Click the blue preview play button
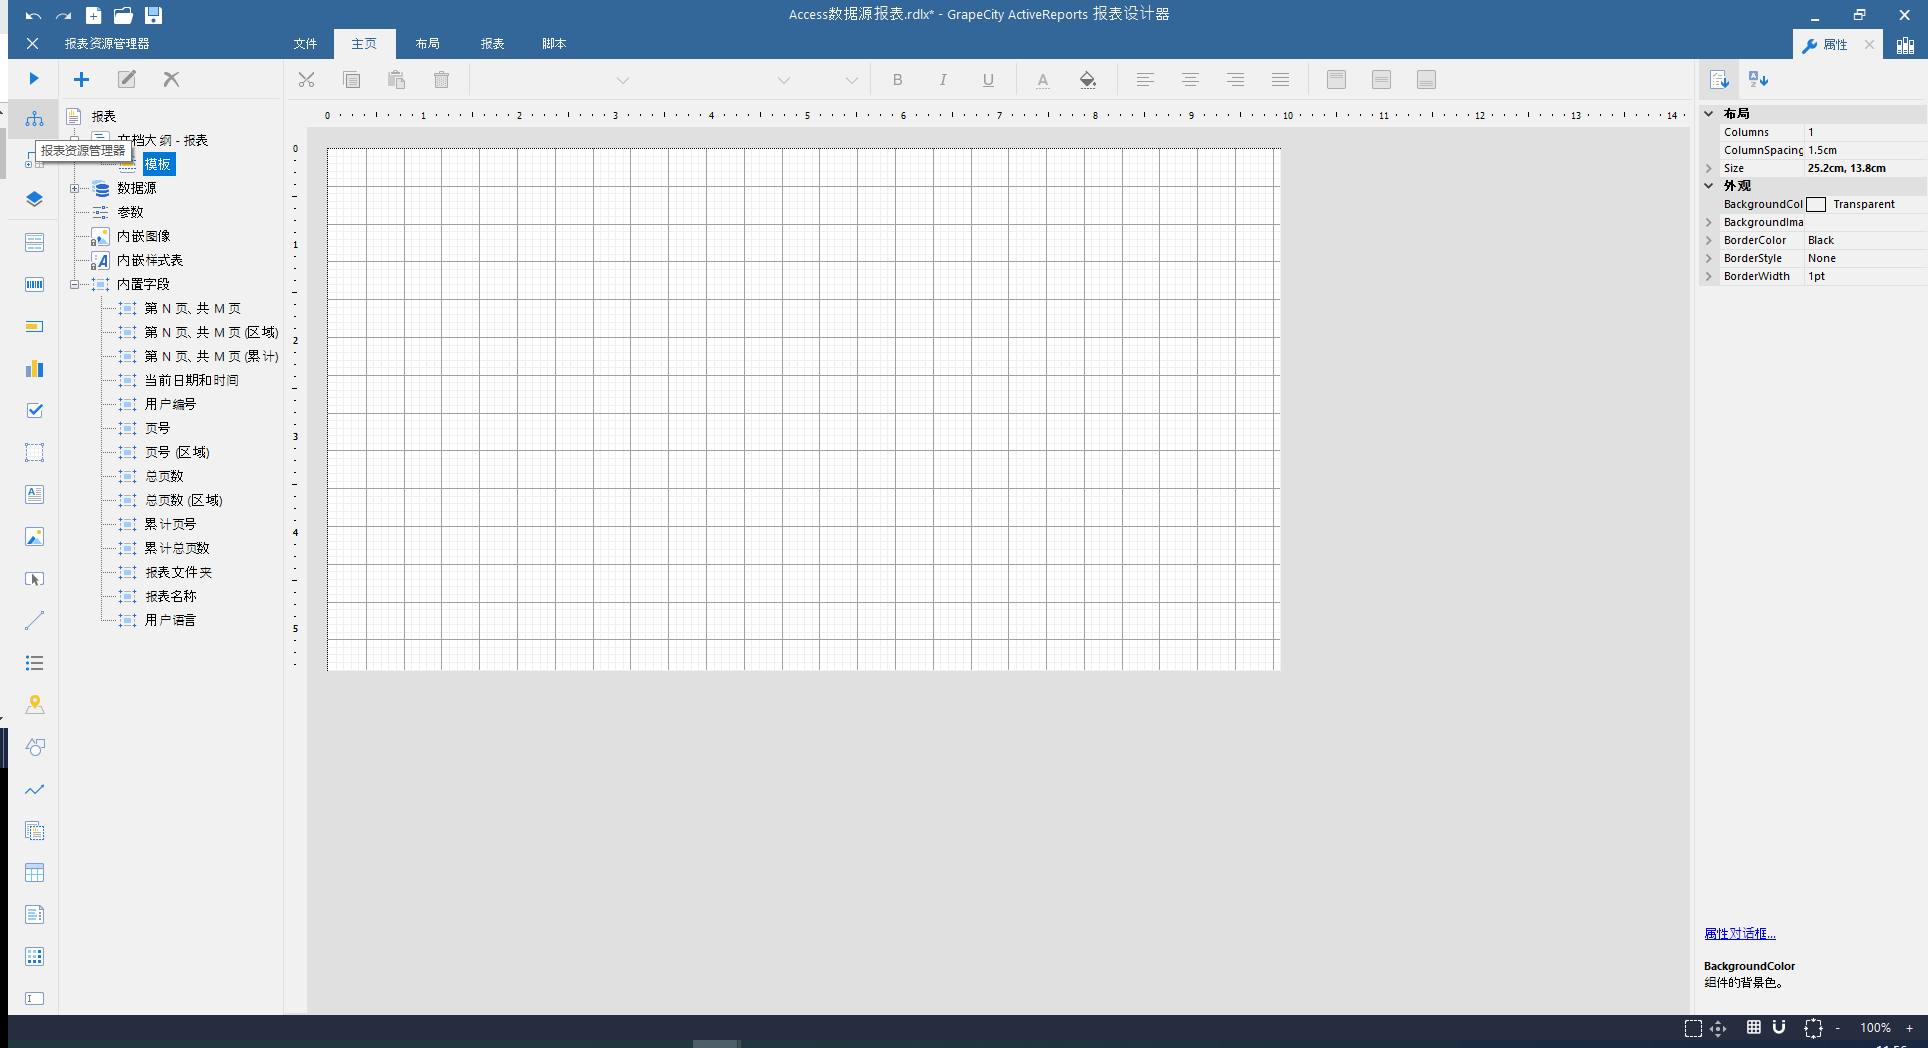Screen dimensions: 1928x1048 coord(34,79)
